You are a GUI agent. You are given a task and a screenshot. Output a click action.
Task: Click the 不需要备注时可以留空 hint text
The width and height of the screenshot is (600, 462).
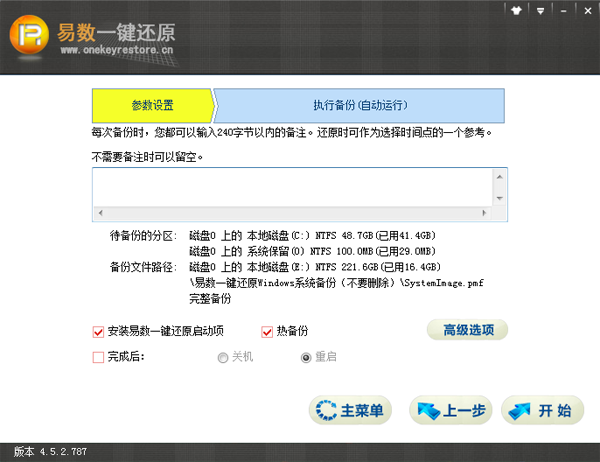(147, 157)
